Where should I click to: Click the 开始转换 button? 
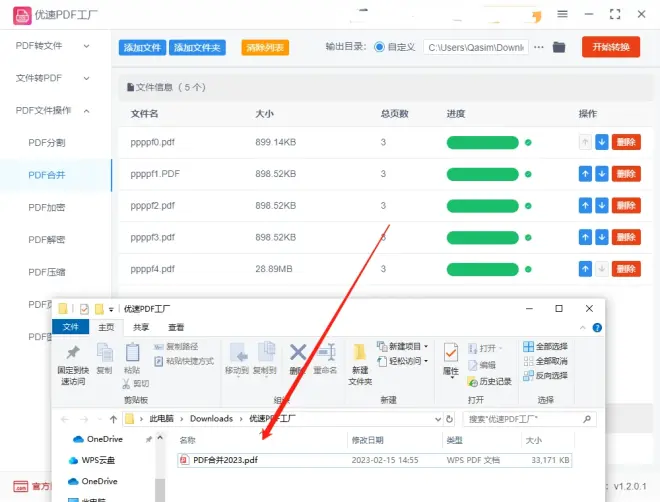611,47
